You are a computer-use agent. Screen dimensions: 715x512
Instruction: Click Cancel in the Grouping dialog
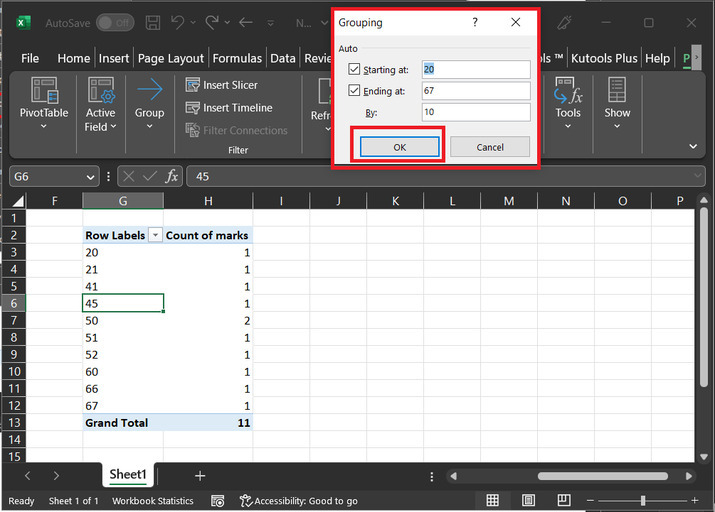point(490,147)
